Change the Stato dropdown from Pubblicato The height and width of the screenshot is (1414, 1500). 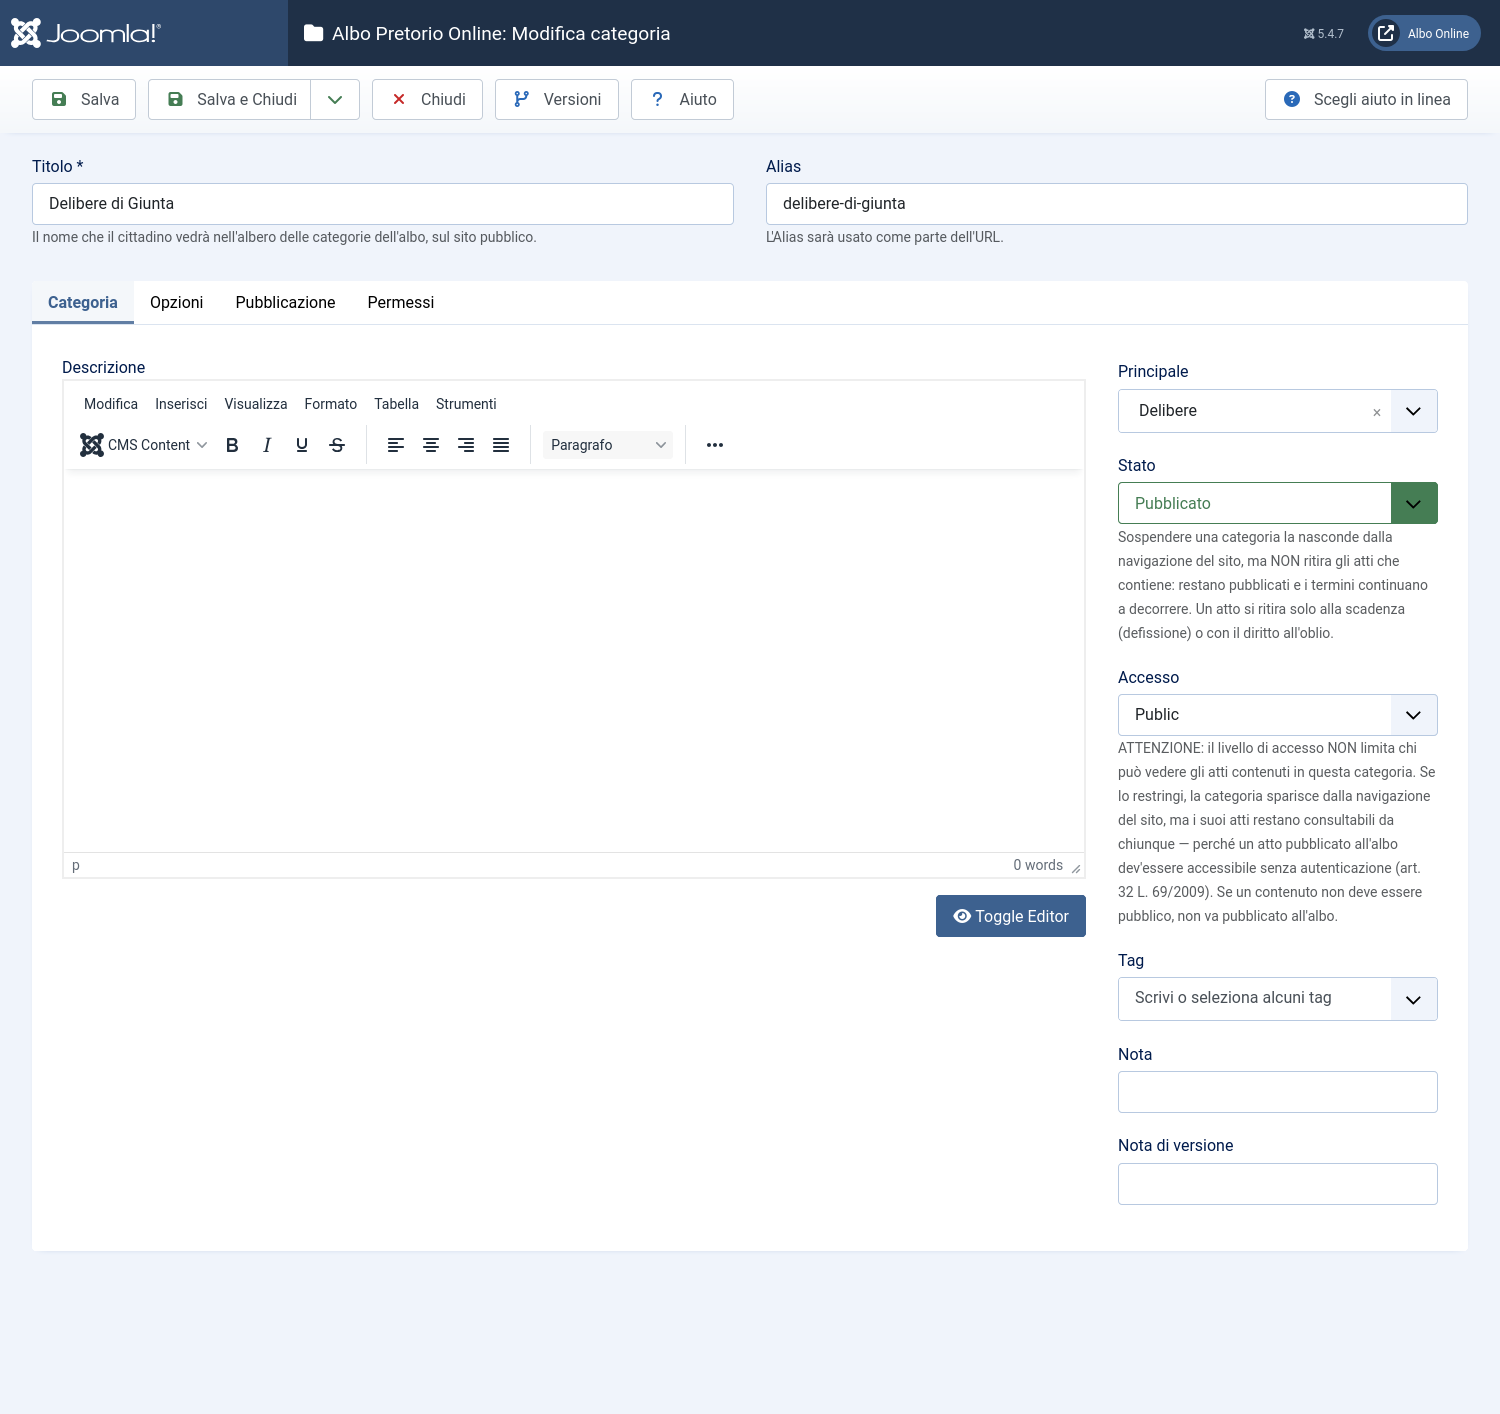pyautogui.click(x=1278, y=503)
